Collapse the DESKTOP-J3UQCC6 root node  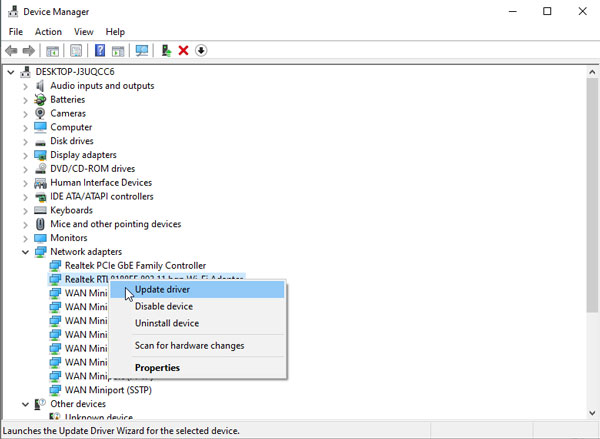[x=11, y=72]
